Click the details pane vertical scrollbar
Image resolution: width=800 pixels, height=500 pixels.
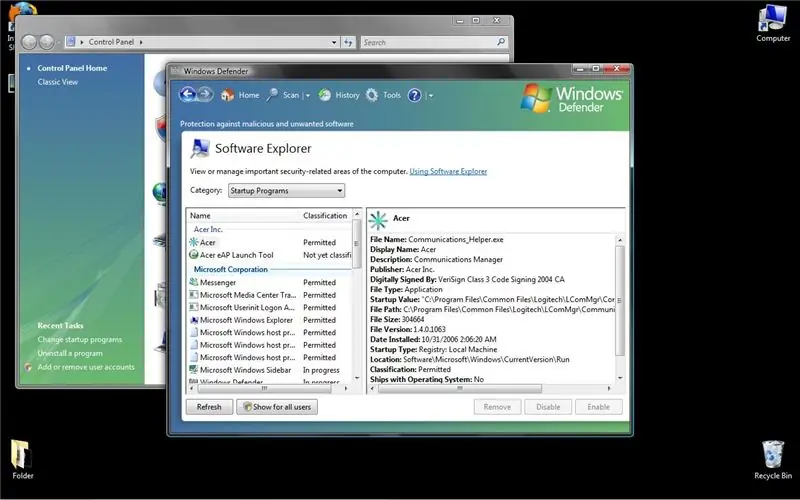620,300
